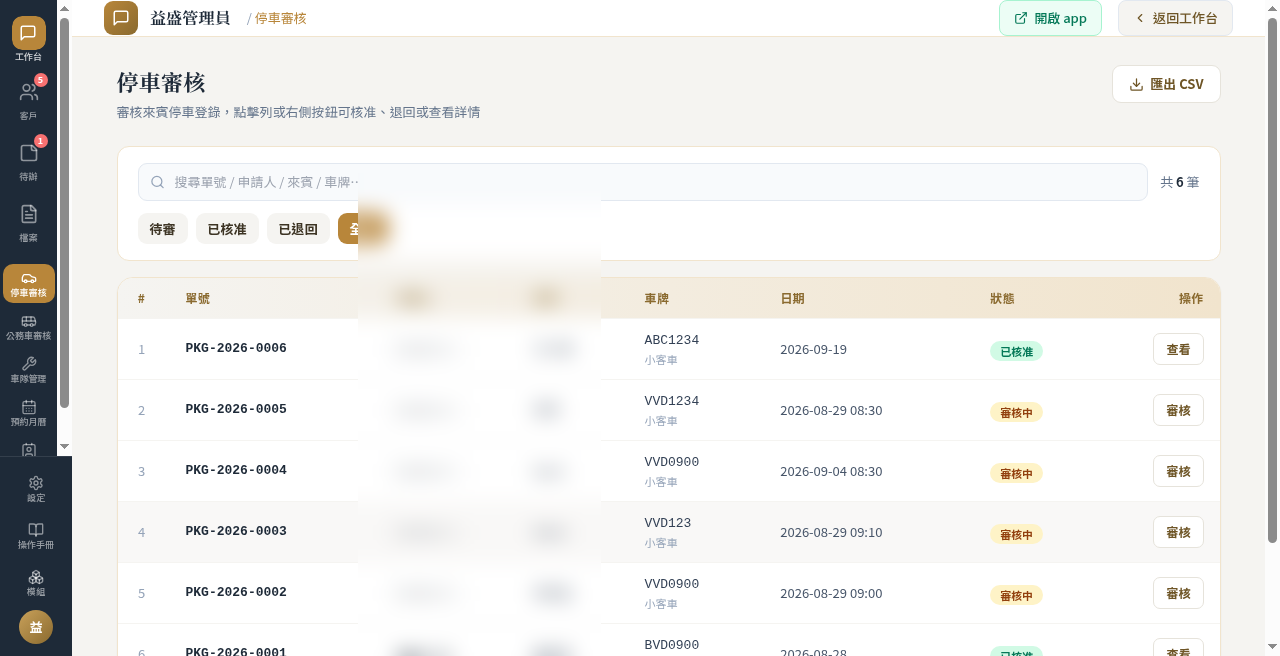1280x656 pixels.
Task: Switch to the 已退回 filter
Action: click(x=298, y=229)
